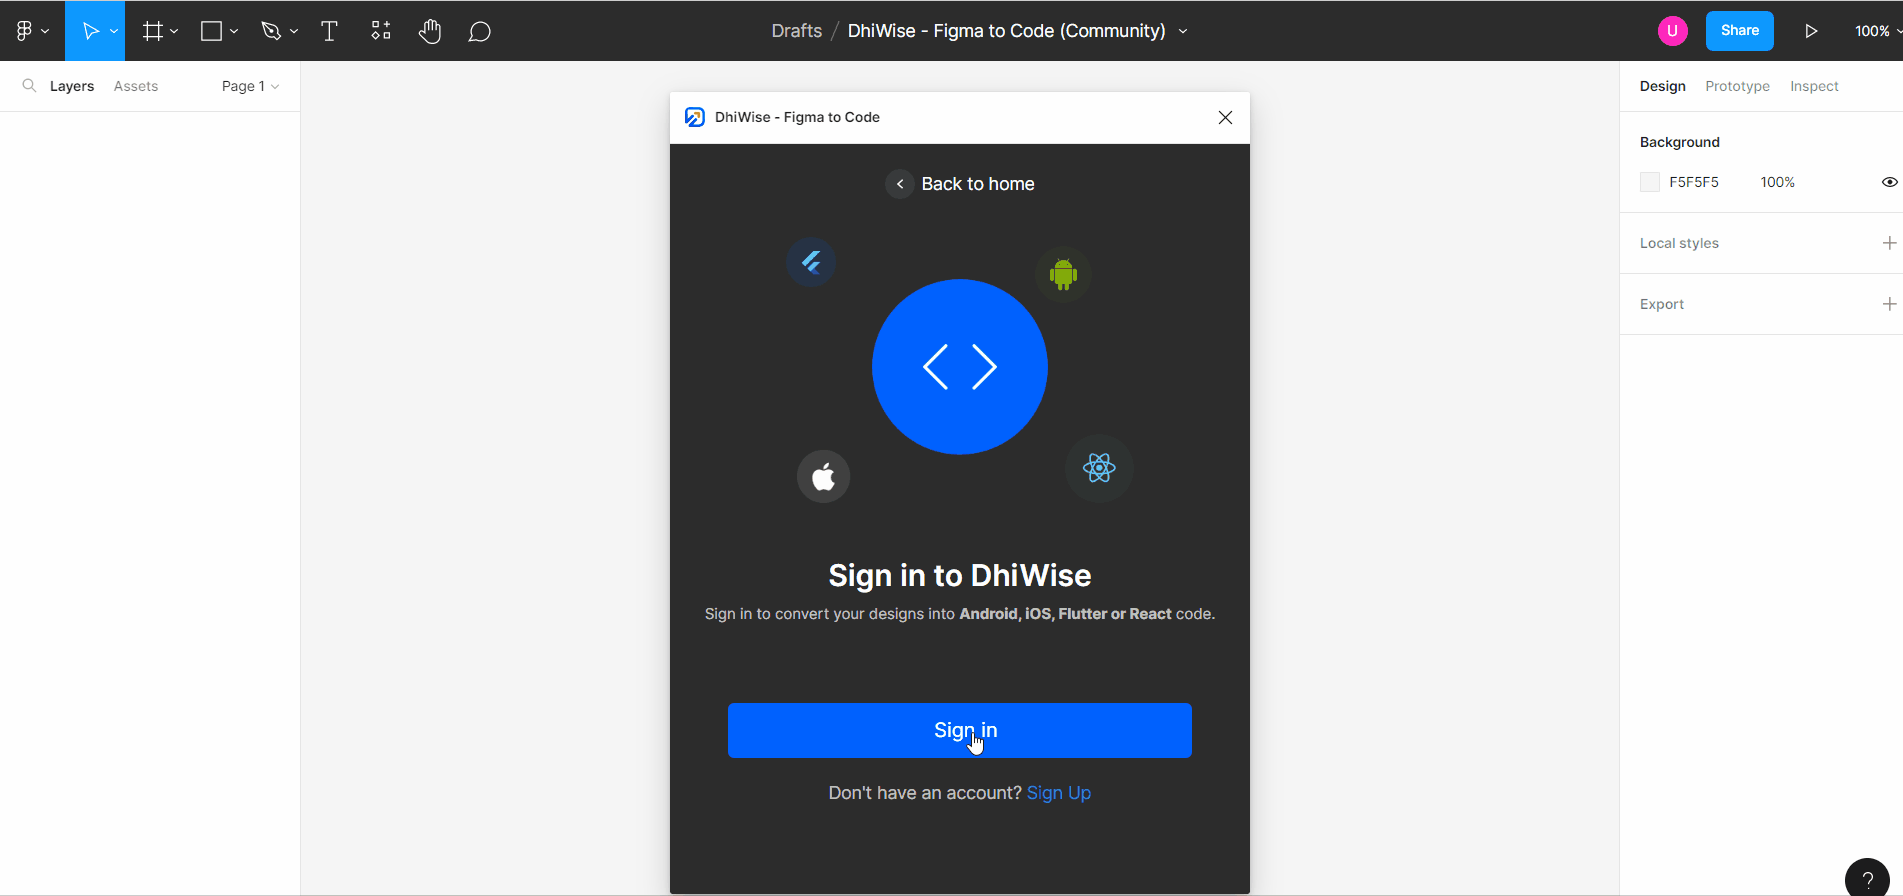This screenshot has height=896, width=1903.
Task: Add an export setting with plus
Action: (1889, 304)
